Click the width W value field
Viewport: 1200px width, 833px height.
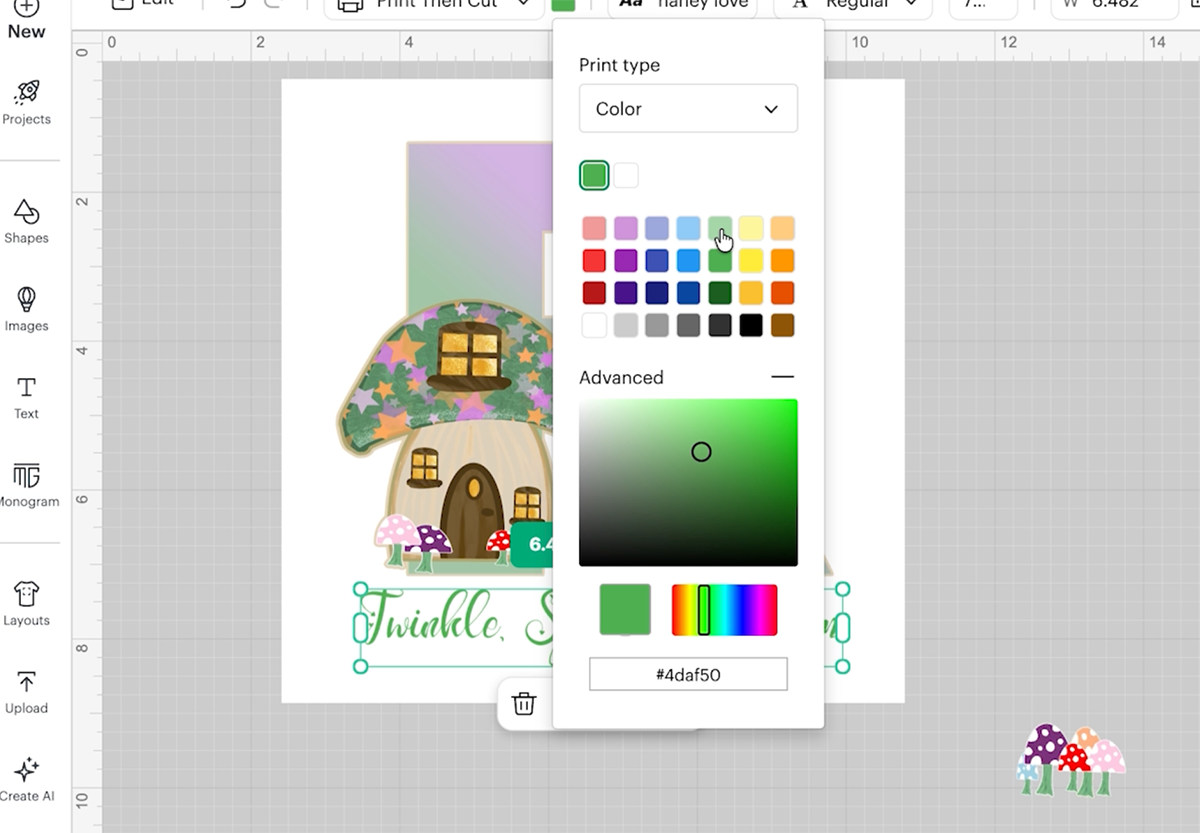tap(1114, 4)
